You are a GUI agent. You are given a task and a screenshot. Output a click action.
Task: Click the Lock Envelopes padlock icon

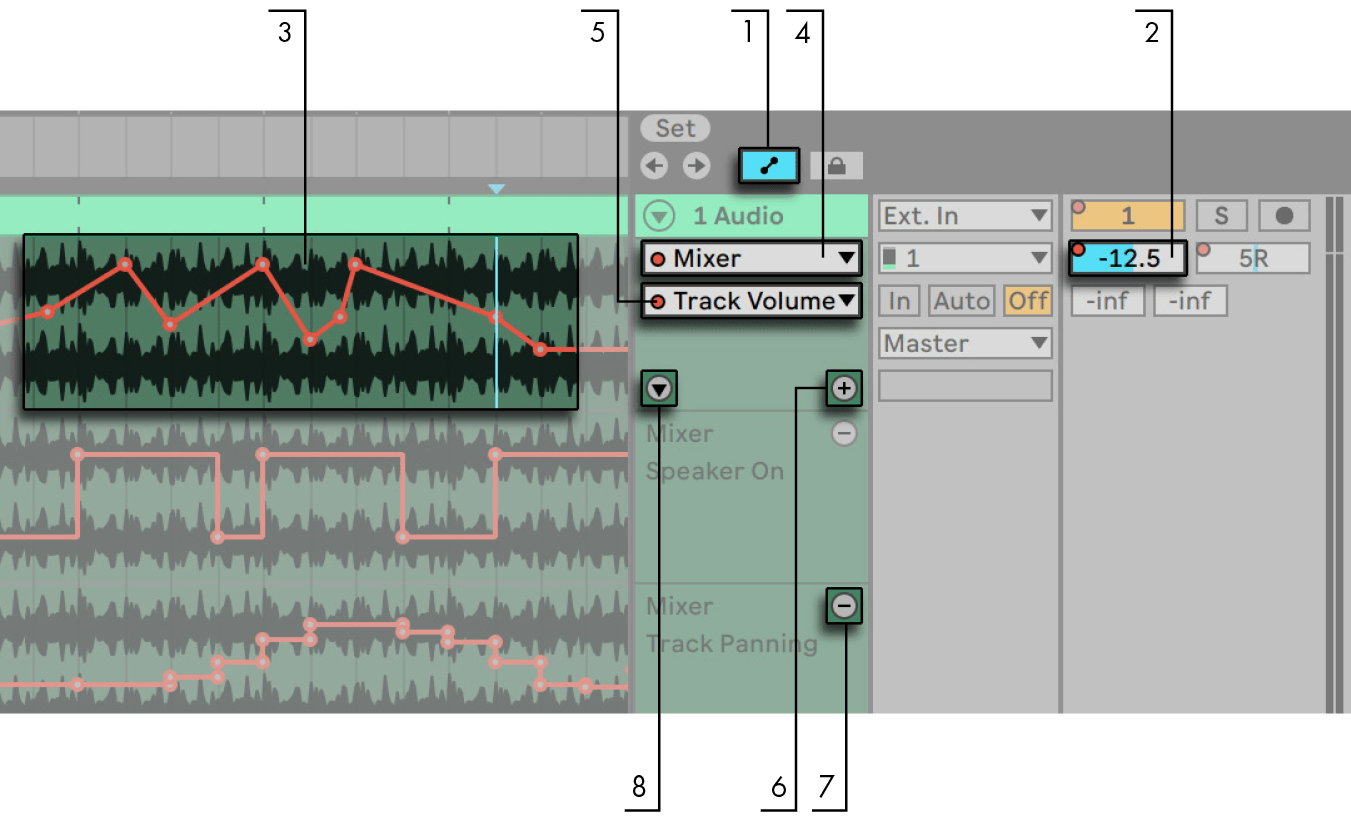838,166
